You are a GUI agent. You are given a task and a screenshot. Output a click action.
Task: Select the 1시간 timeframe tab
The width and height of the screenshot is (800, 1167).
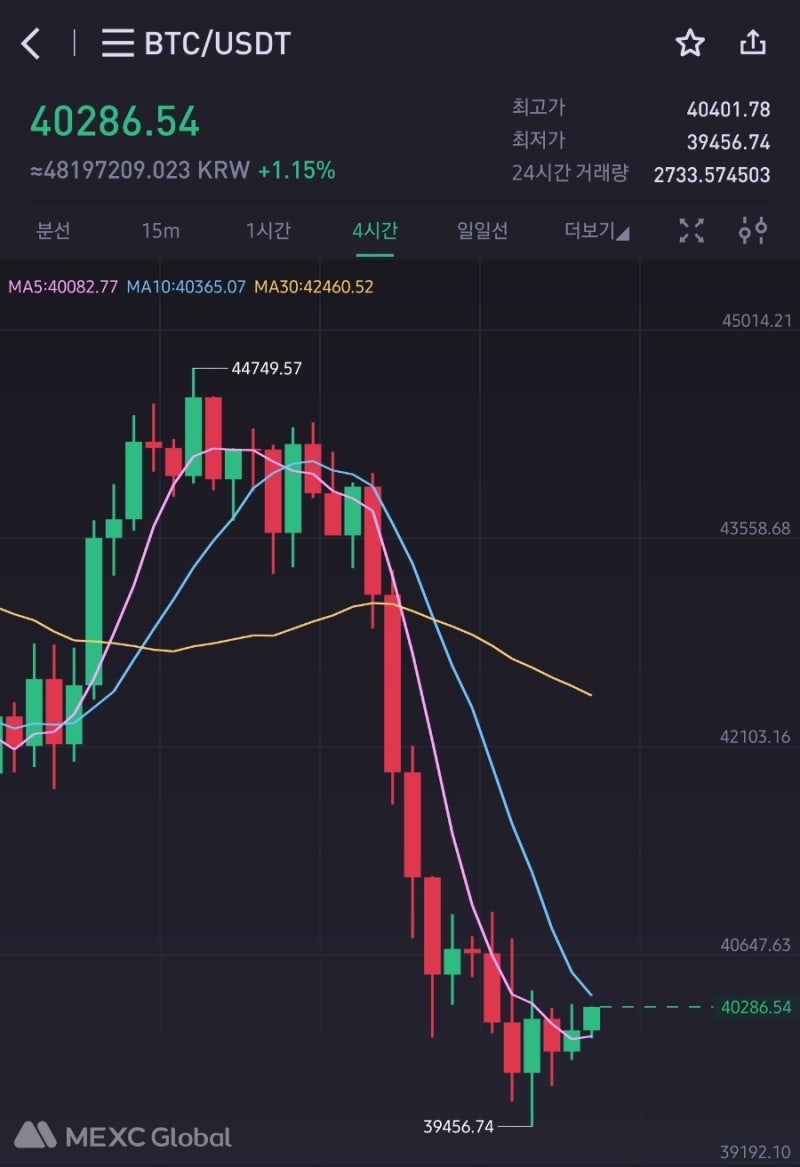268,231
